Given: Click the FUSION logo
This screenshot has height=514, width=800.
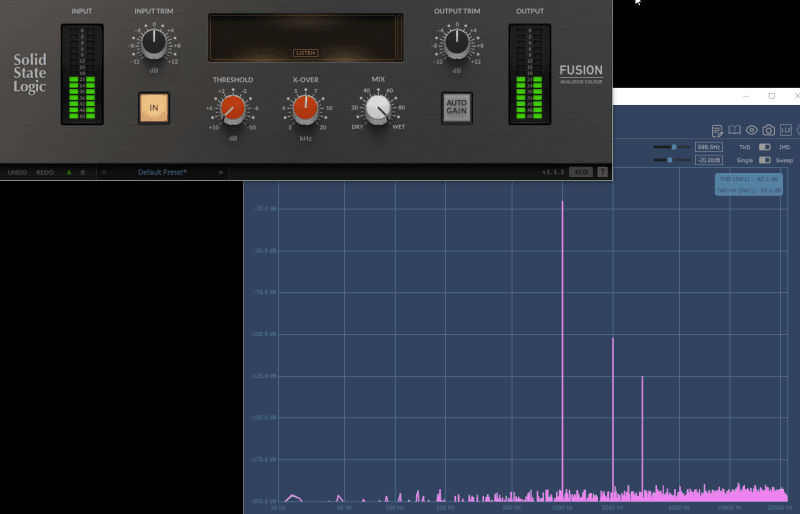Looking at the screenshot, I should click(581, 73).
